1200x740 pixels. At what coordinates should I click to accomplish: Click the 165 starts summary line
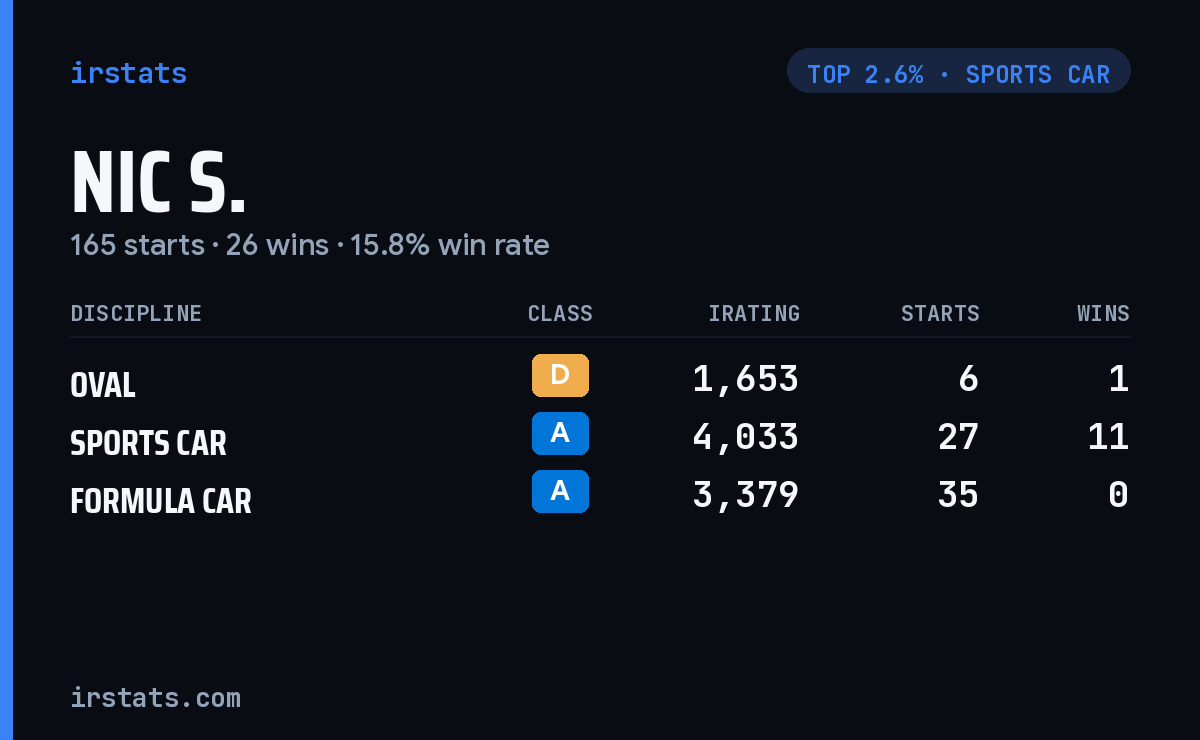tap(310, 245)
